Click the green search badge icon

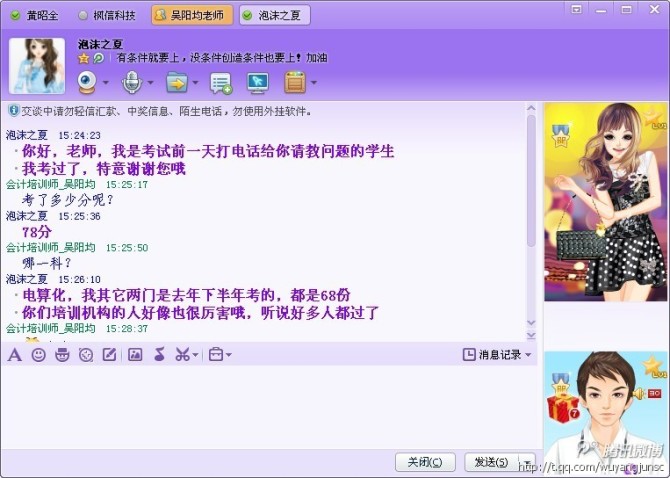point(99,58)
